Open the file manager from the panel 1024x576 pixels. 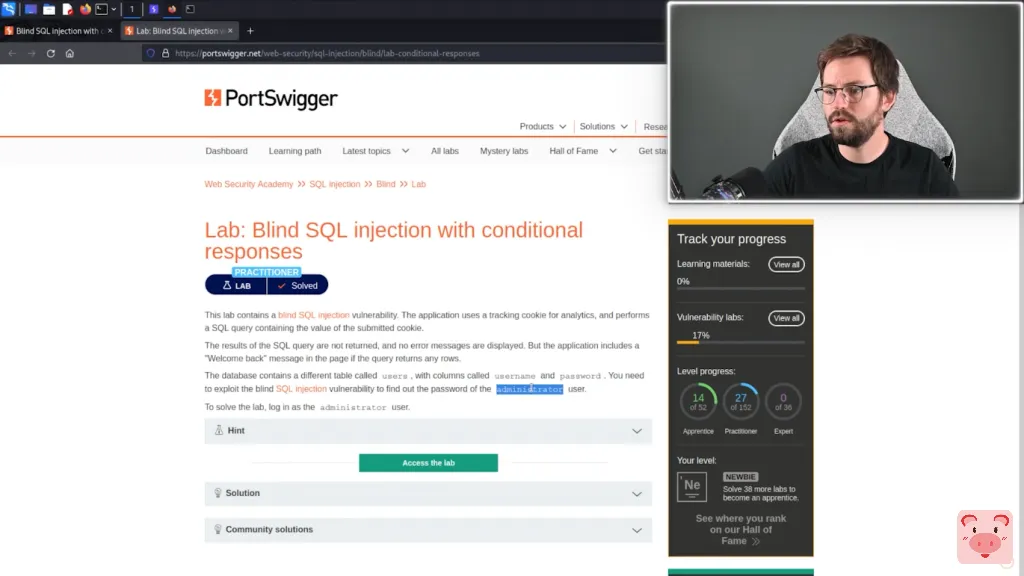[49, 9]
